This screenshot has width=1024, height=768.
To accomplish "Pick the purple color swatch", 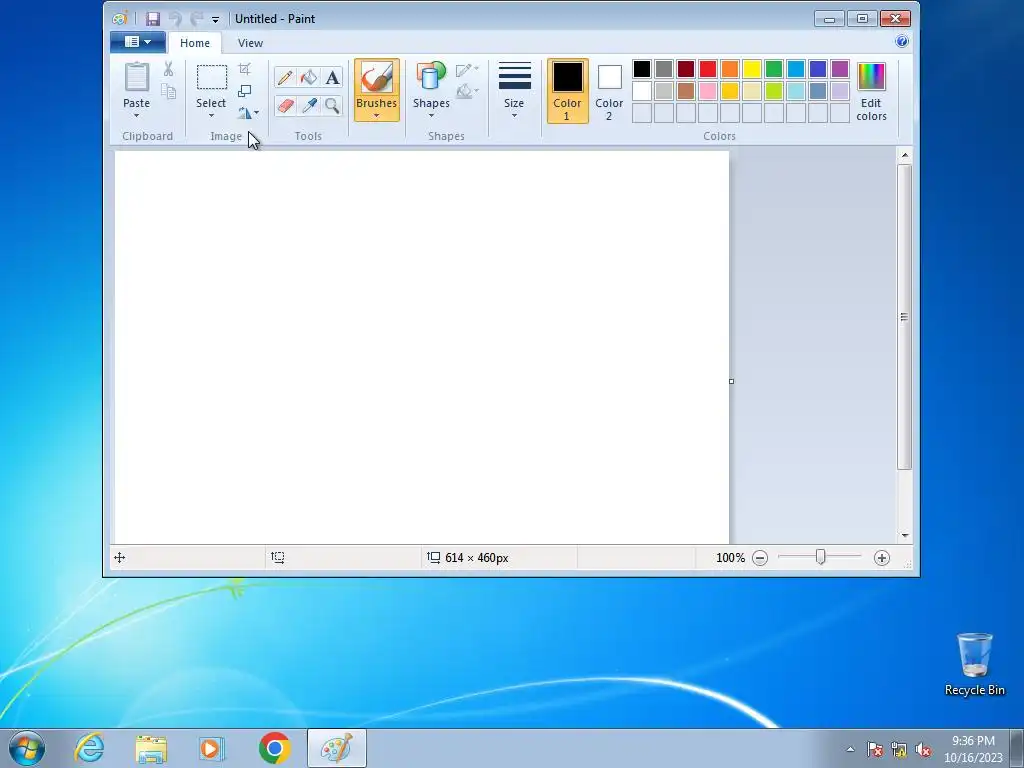I will click(x=840, y=69).
